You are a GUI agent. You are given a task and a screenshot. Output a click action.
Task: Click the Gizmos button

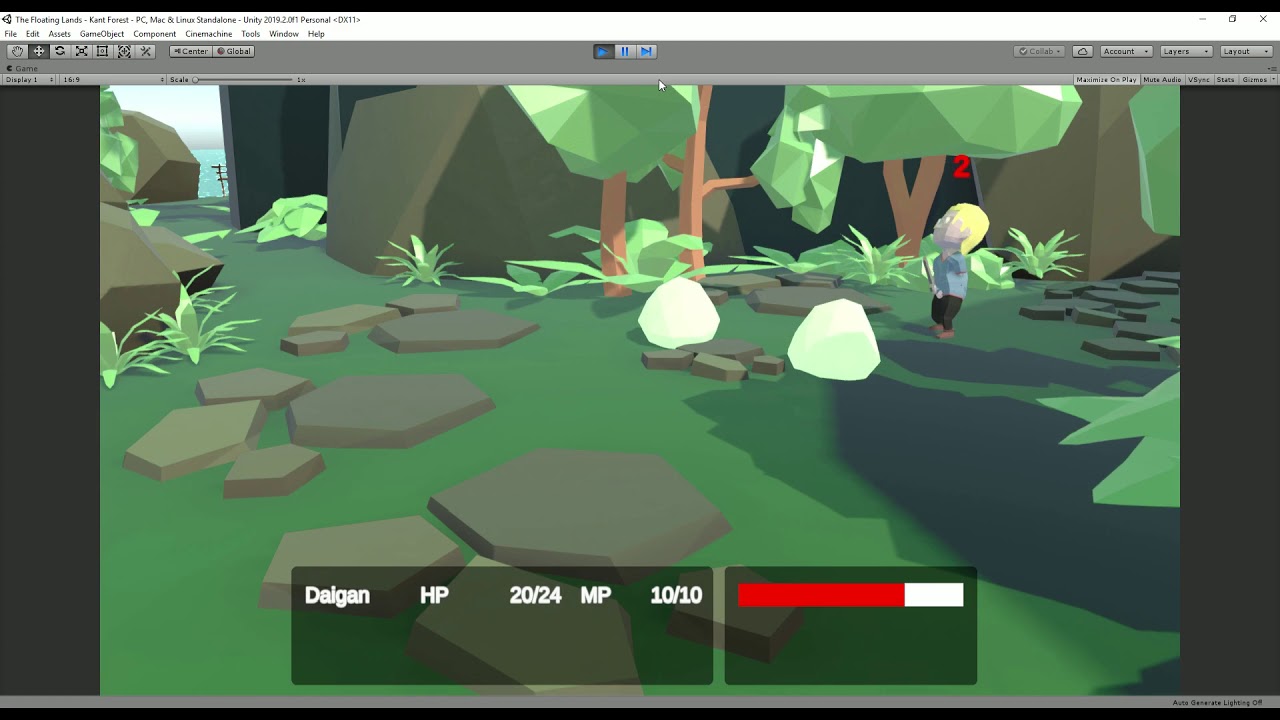pyautogui.click(x=1254, y=79)
